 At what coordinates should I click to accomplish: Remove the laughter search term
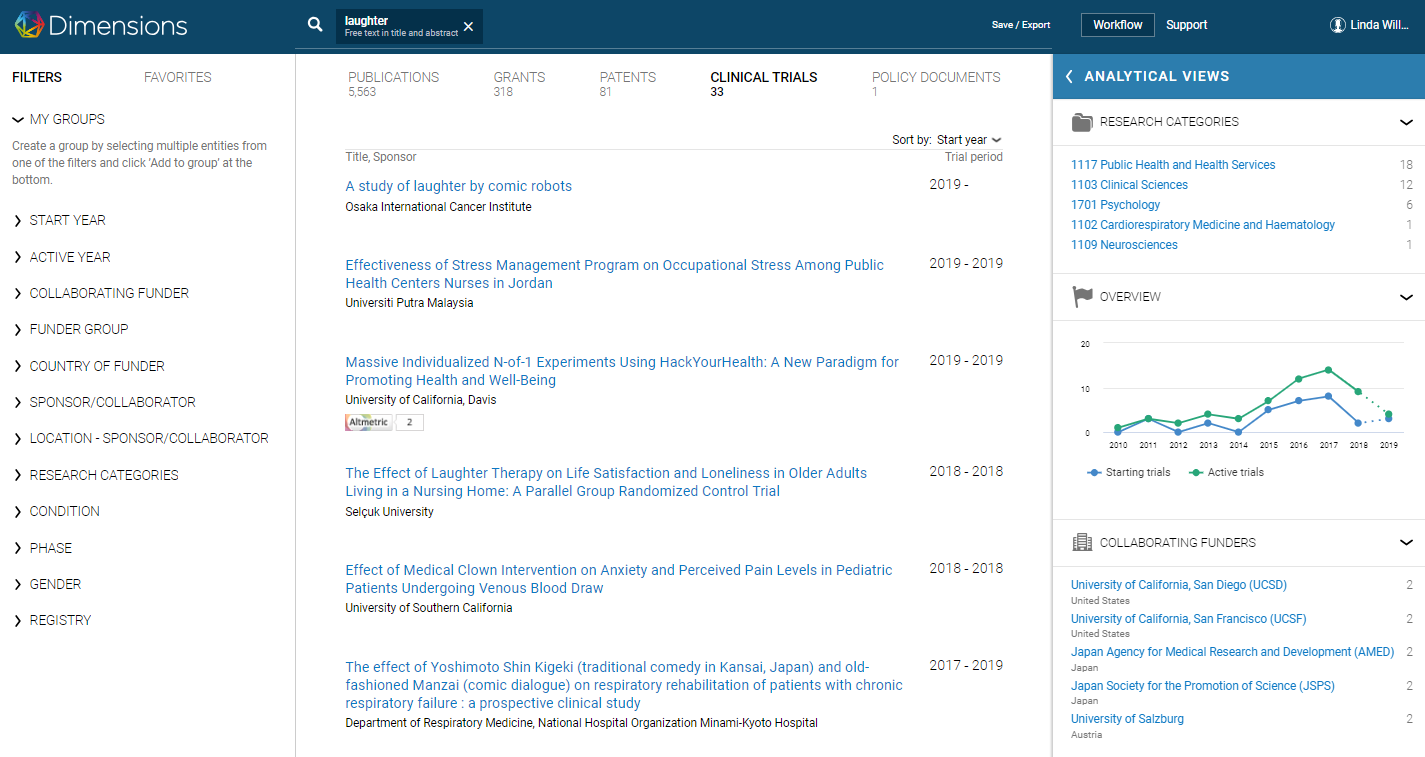tap(469, 26)
